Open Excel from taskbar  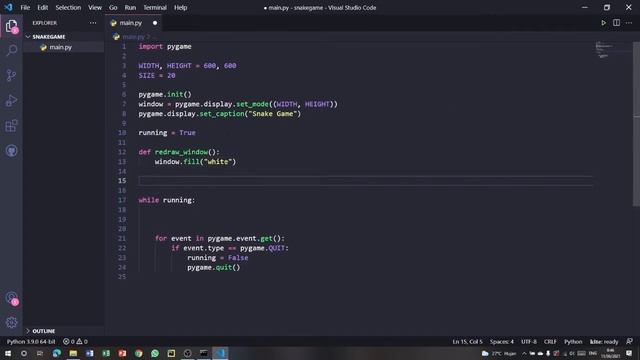pyautogui.click(x=106, y=353)
